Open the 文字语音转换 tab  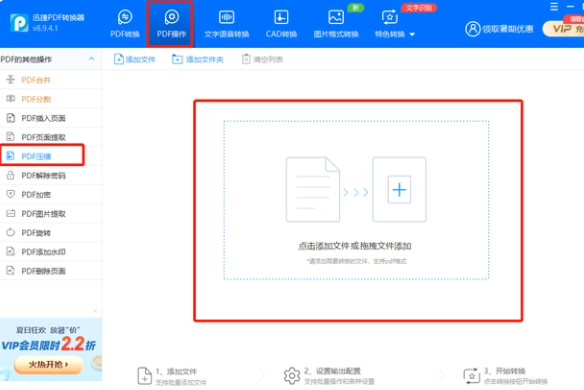(x=226, y=24)
